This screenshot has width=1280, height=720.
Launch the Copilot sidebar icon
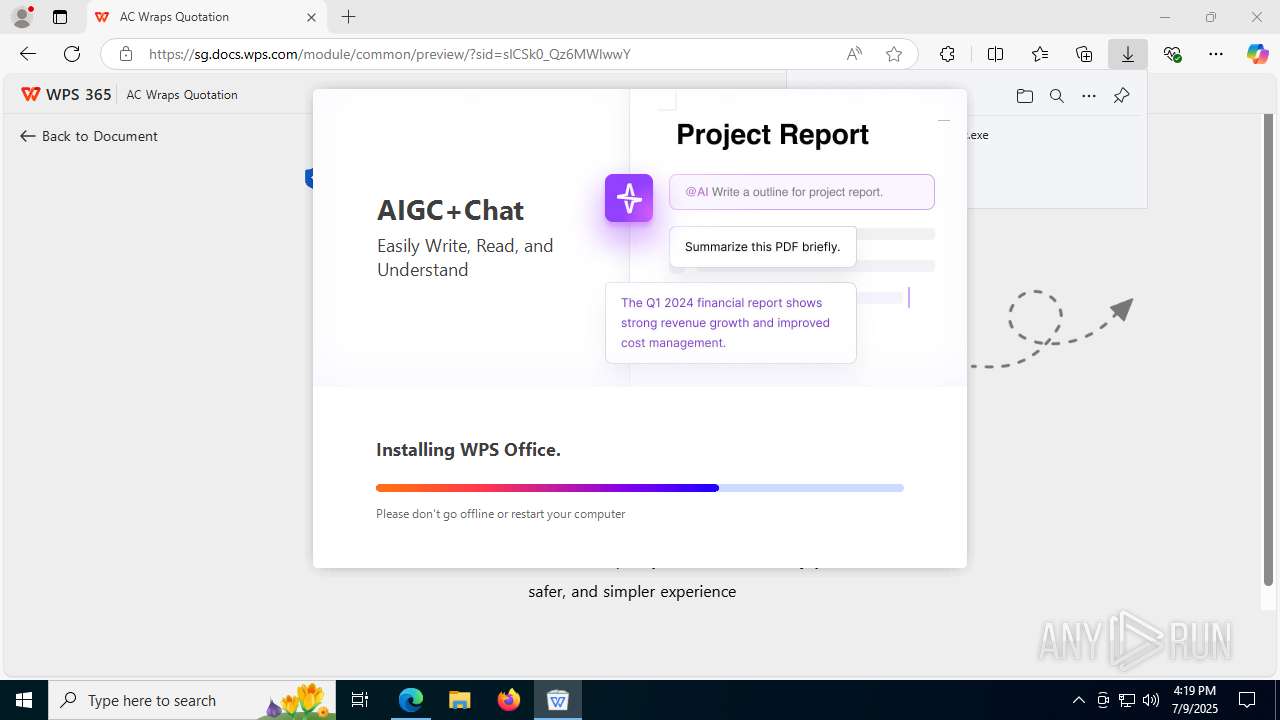(x=1257, y=54)
